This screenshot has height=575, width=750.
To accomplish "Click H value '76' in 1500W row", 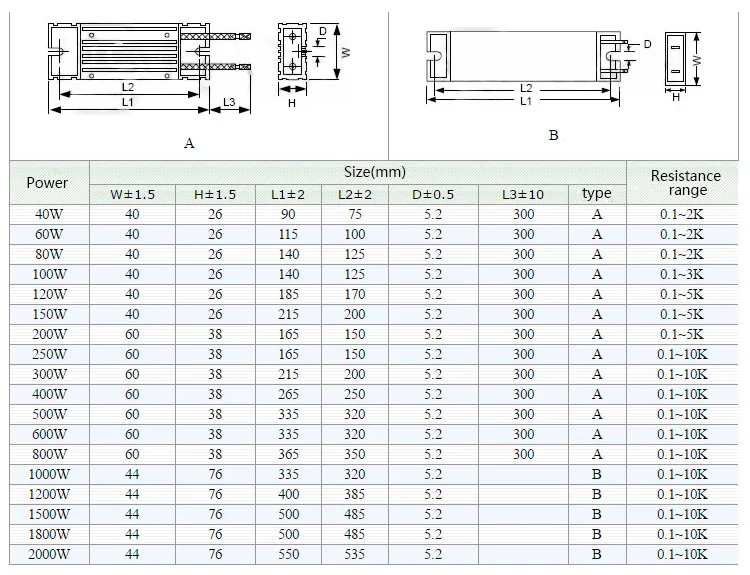I will (215, 514).
